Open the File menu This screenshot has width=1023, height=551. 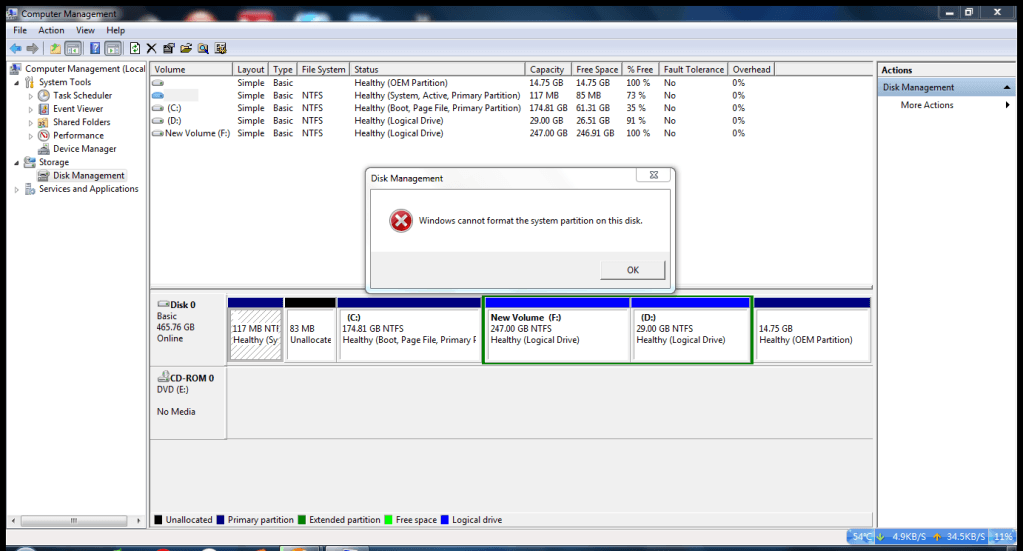[x=20, y=30]
